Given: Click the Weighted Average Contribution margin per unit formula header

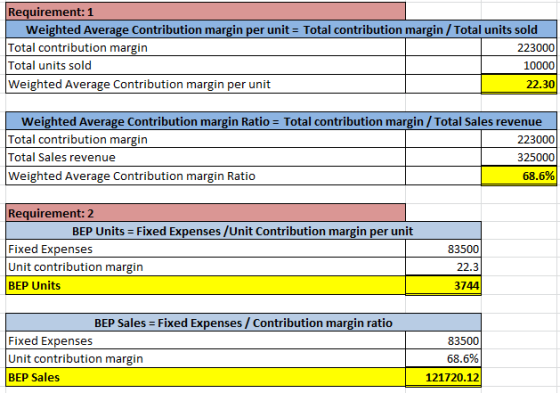Looking at the screenshot, I should 281,29.
